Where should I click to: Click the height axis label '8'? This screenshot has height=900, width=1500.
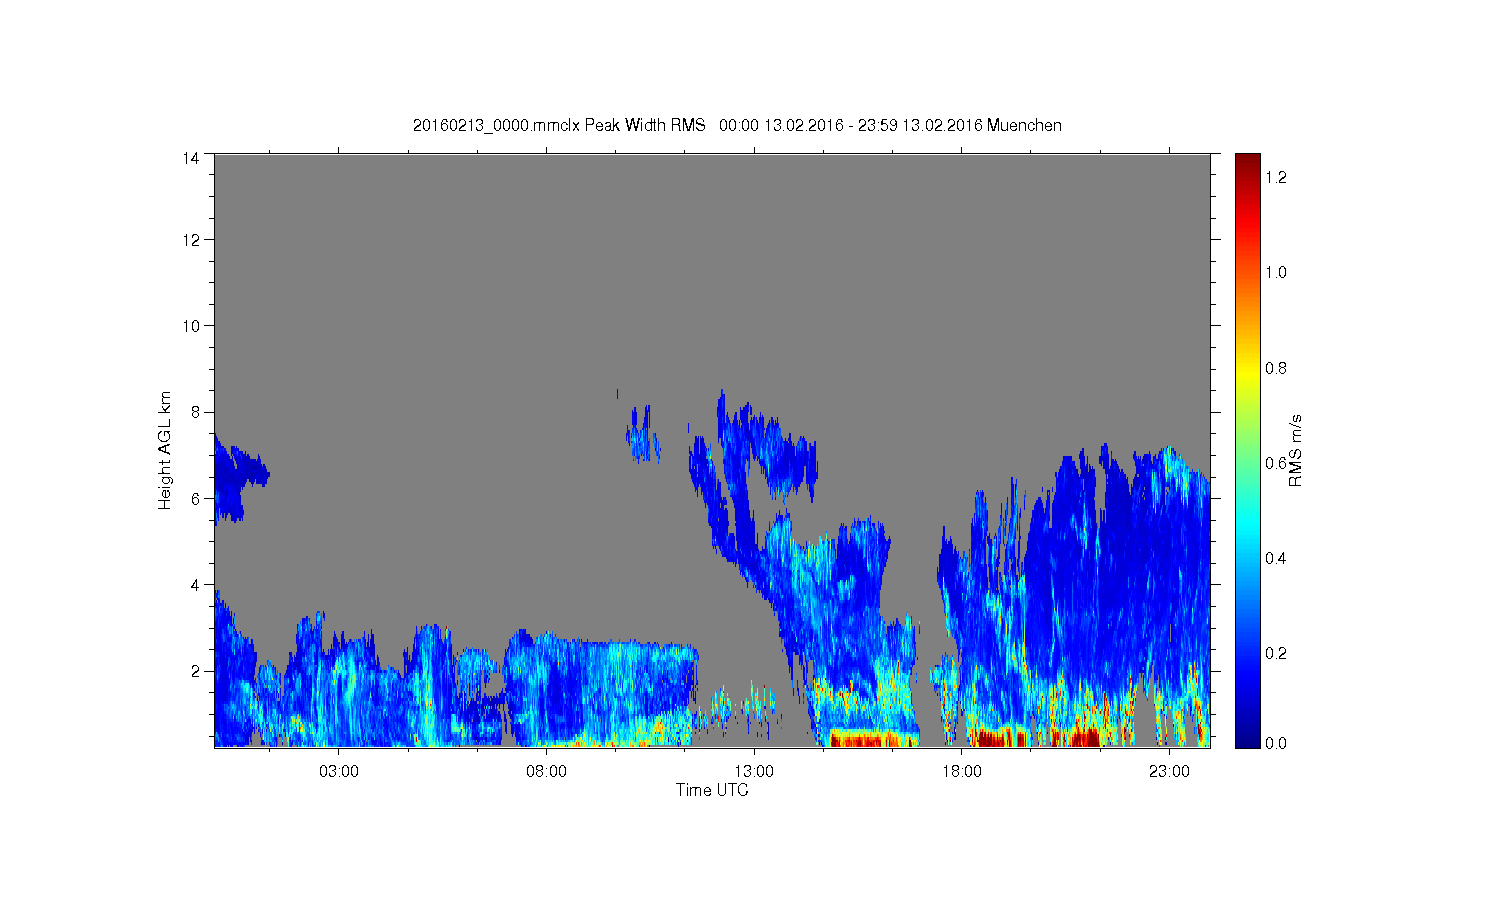pos(196,412)
